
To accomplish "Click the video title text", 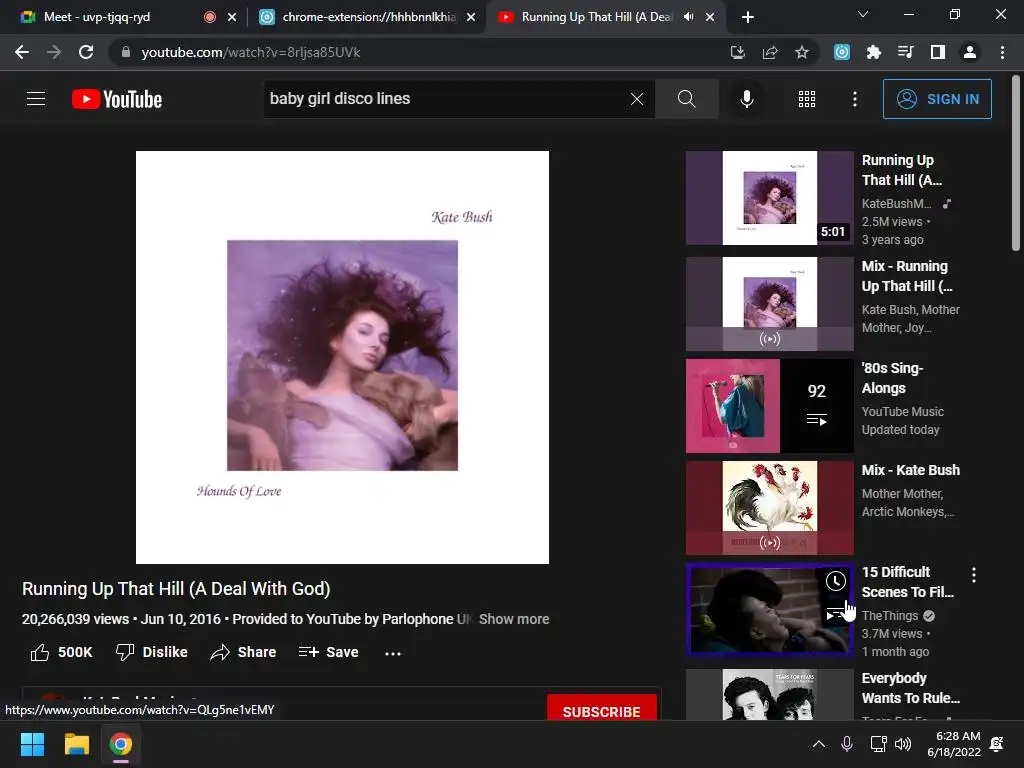I will pos(176,589).
